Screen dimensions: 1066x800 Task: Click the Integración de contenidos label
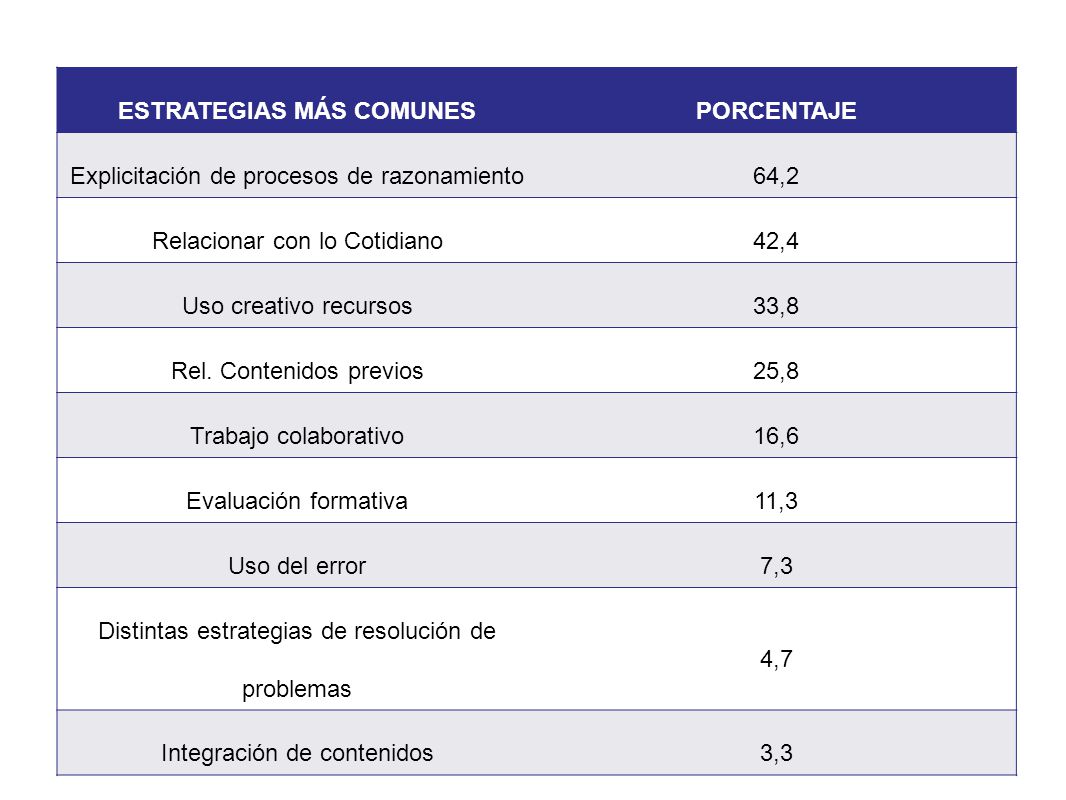(x=297, y=753)
